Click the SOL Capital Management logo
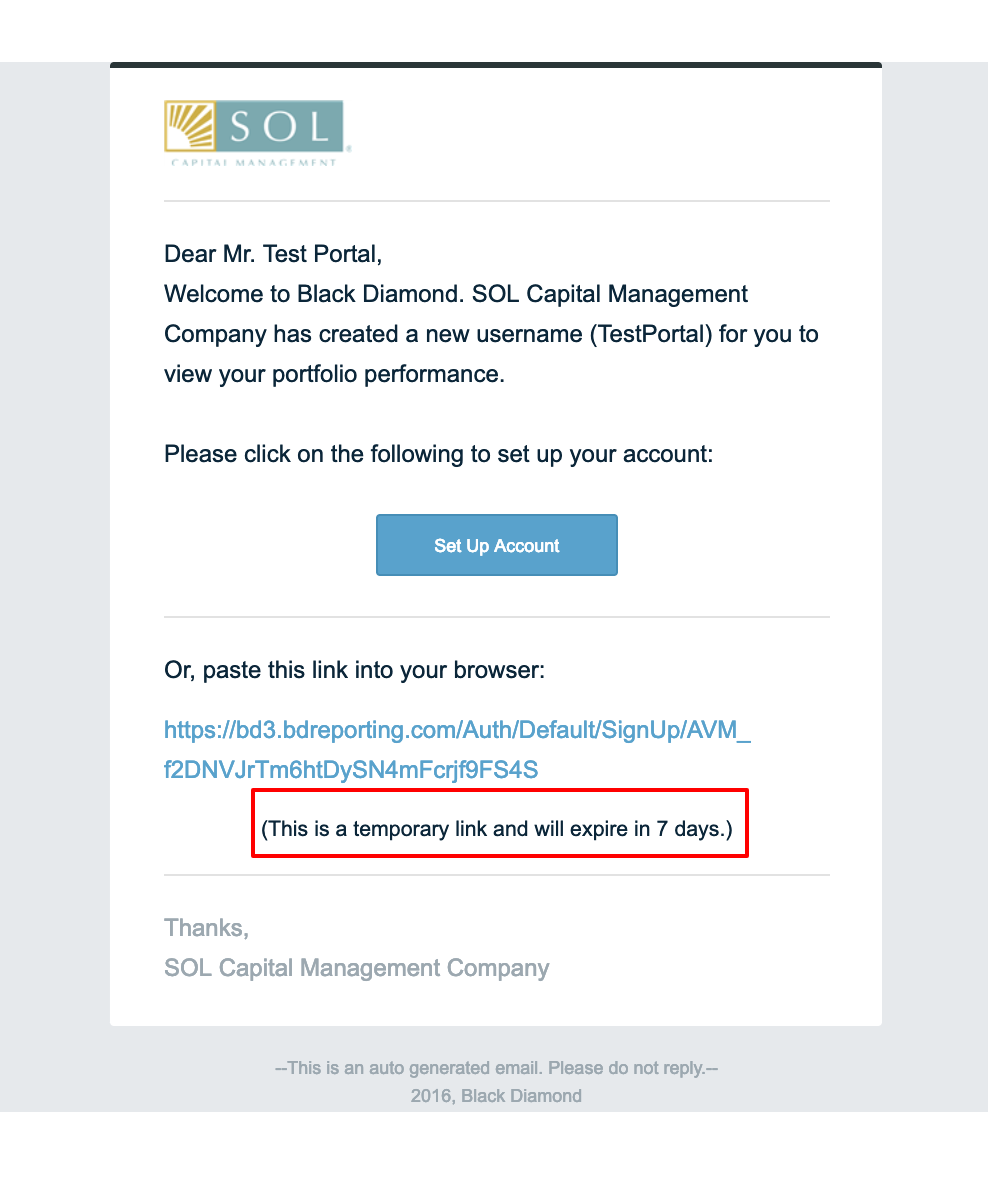 coord(257,134)
